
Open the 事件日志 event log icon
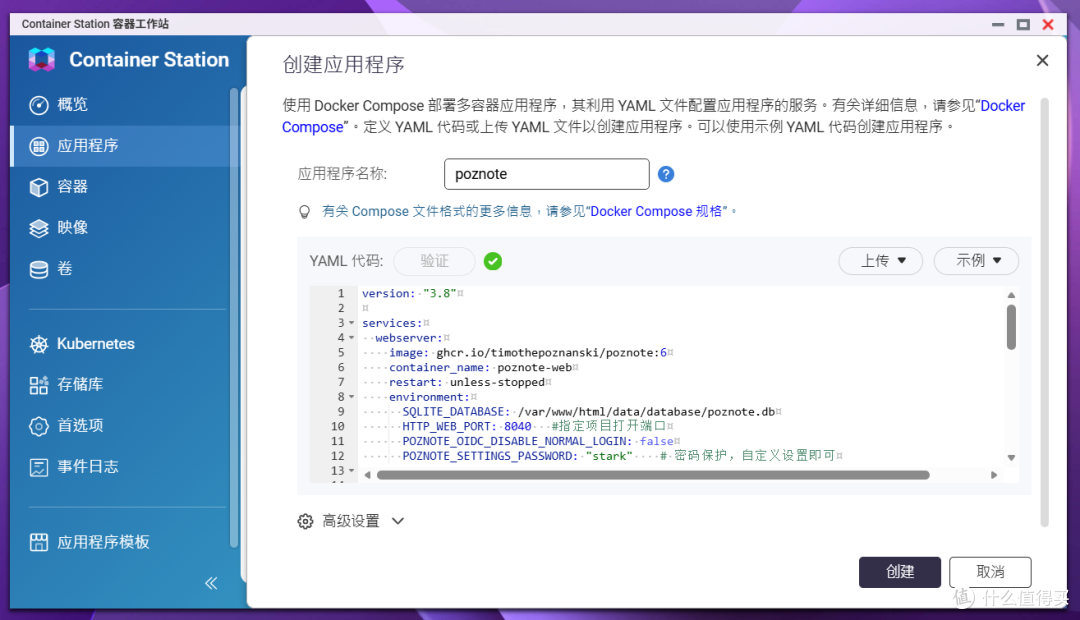click(39, 467)
